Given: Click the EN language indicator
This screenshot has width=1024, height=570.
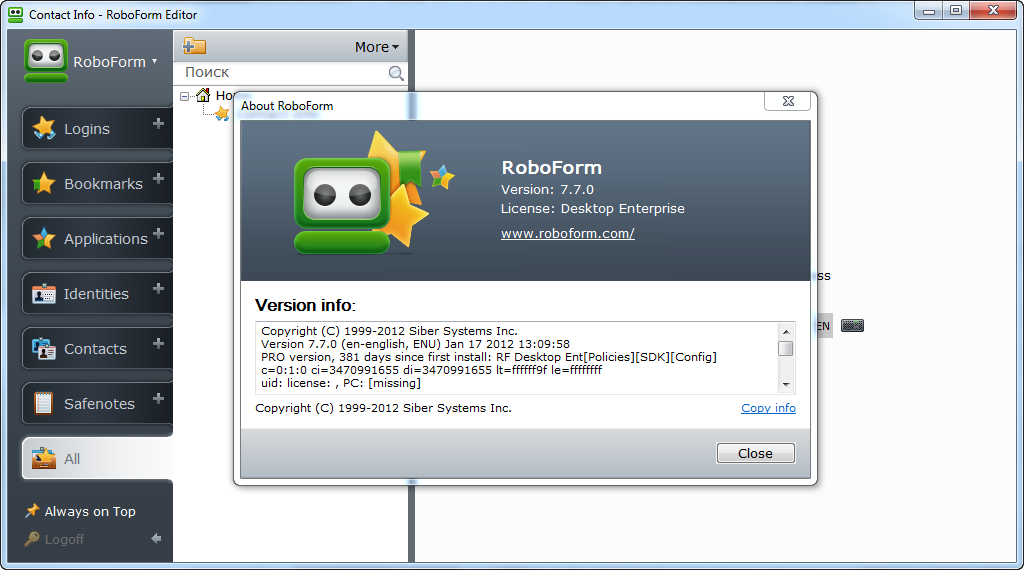Looking at the screenshot, I should [824, 326].
